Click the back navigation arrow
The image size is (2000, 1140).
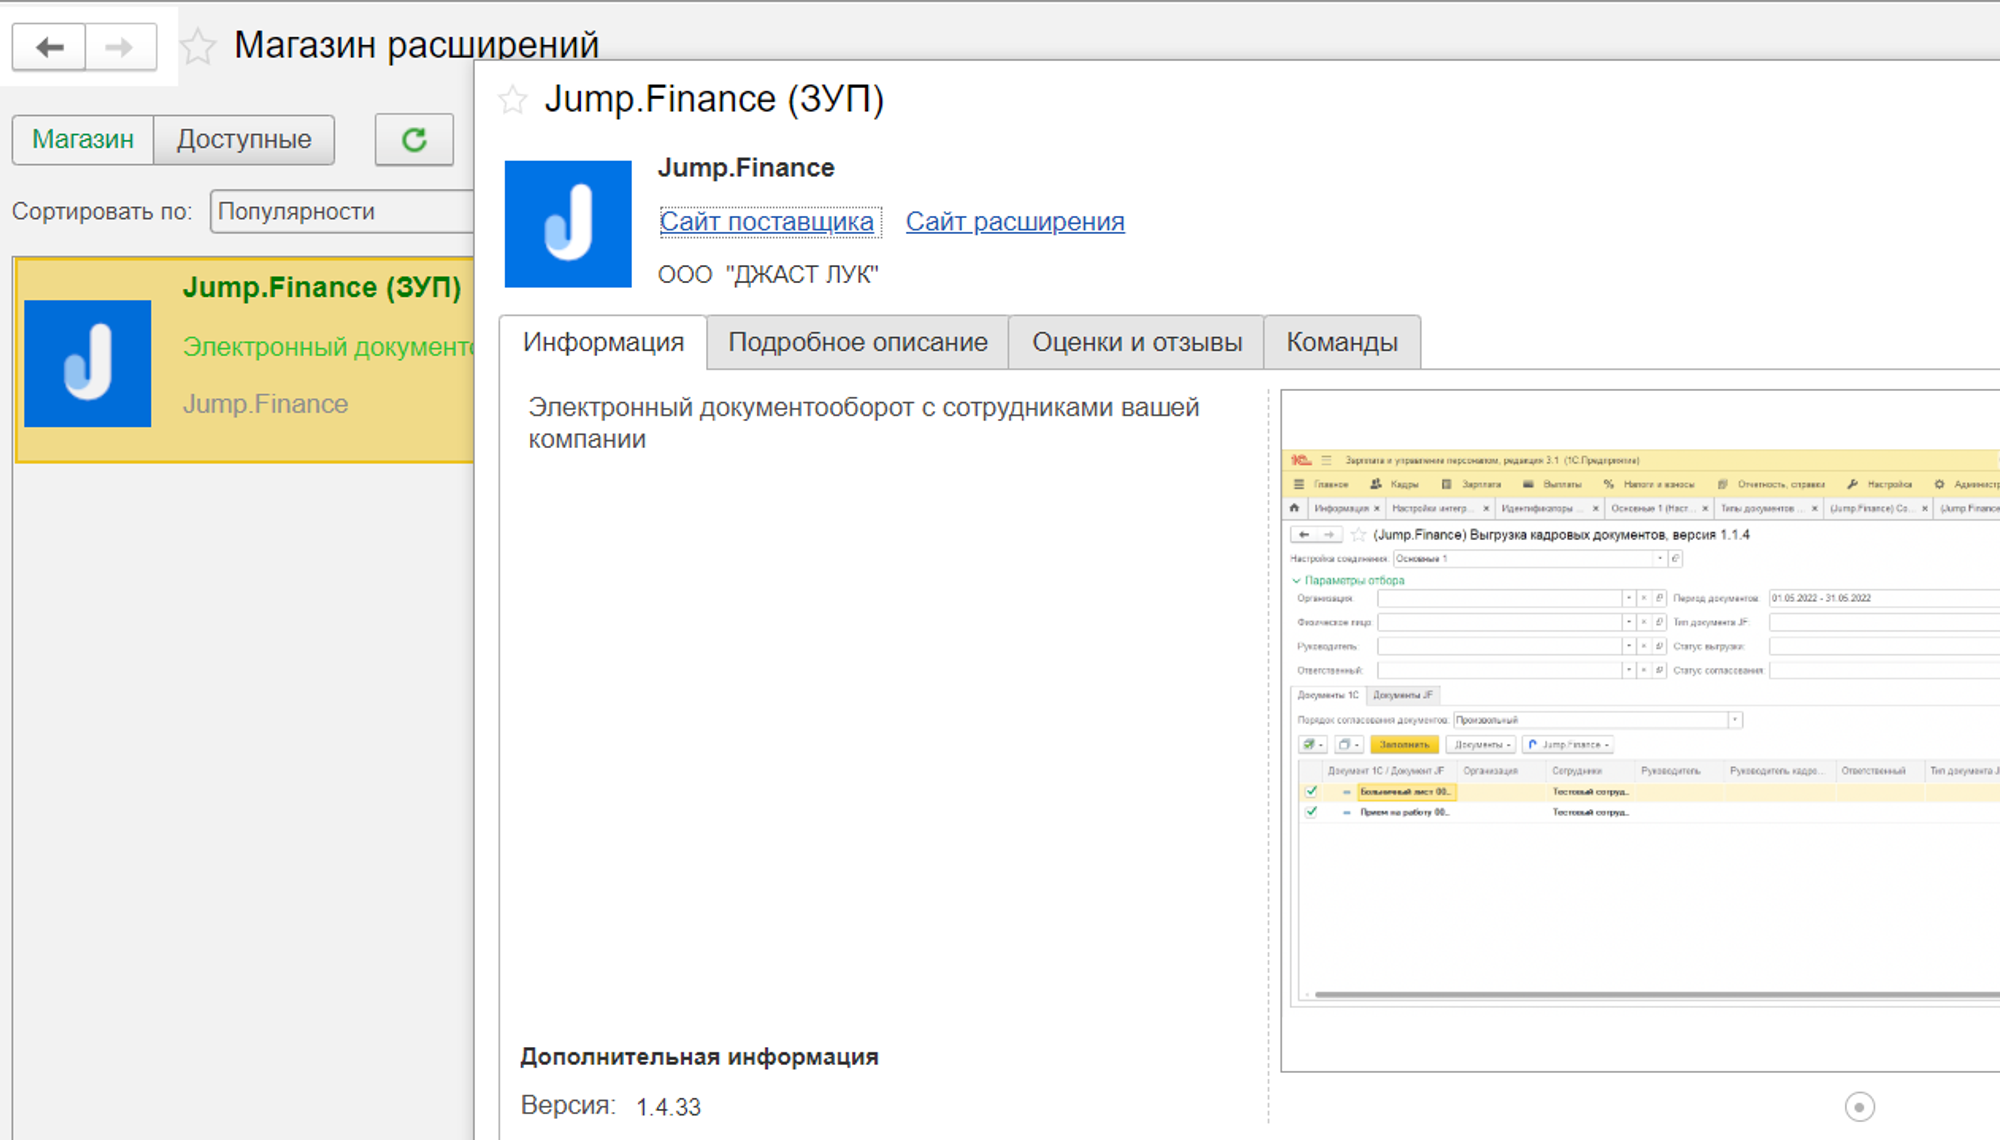[x=49, y=47]
